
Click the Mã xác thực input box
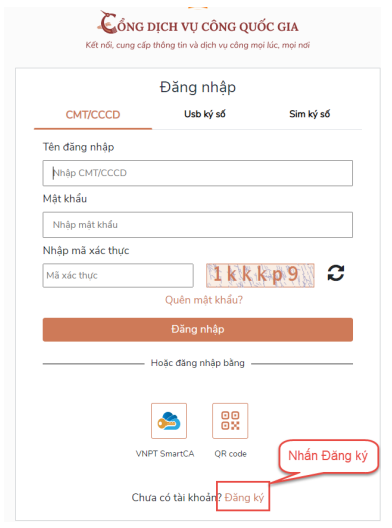tap(118, 275)
